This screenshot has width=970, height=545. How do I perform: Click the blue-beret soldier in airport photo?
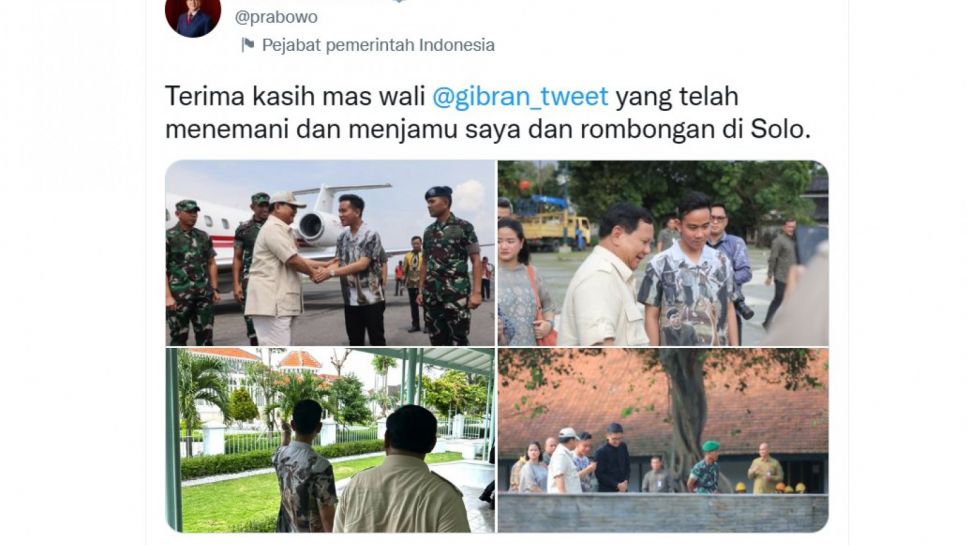[x=448, y=266]
